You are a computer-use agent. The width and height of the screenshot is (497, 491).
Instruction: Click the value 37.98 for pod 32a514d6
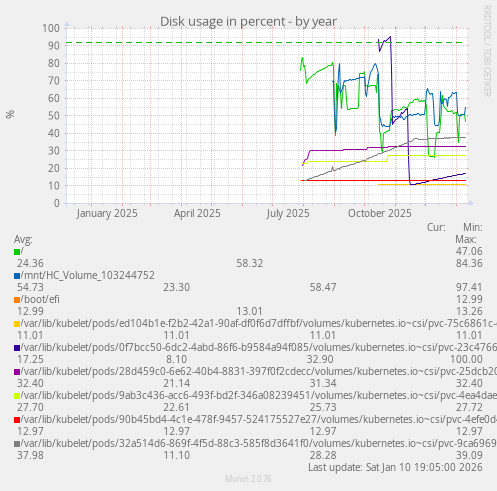tap(30, 455)
